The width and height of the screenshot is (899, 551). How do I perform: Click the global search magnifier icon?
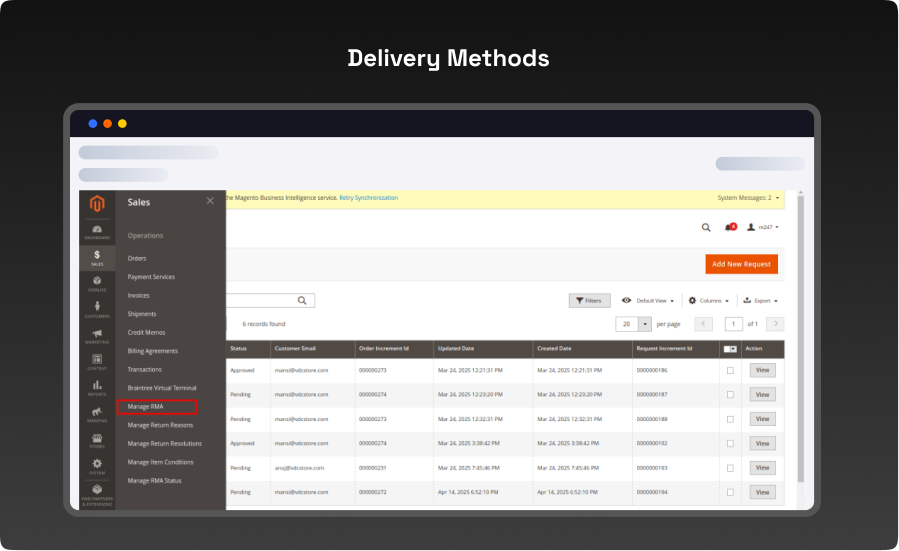coord(706,227)
